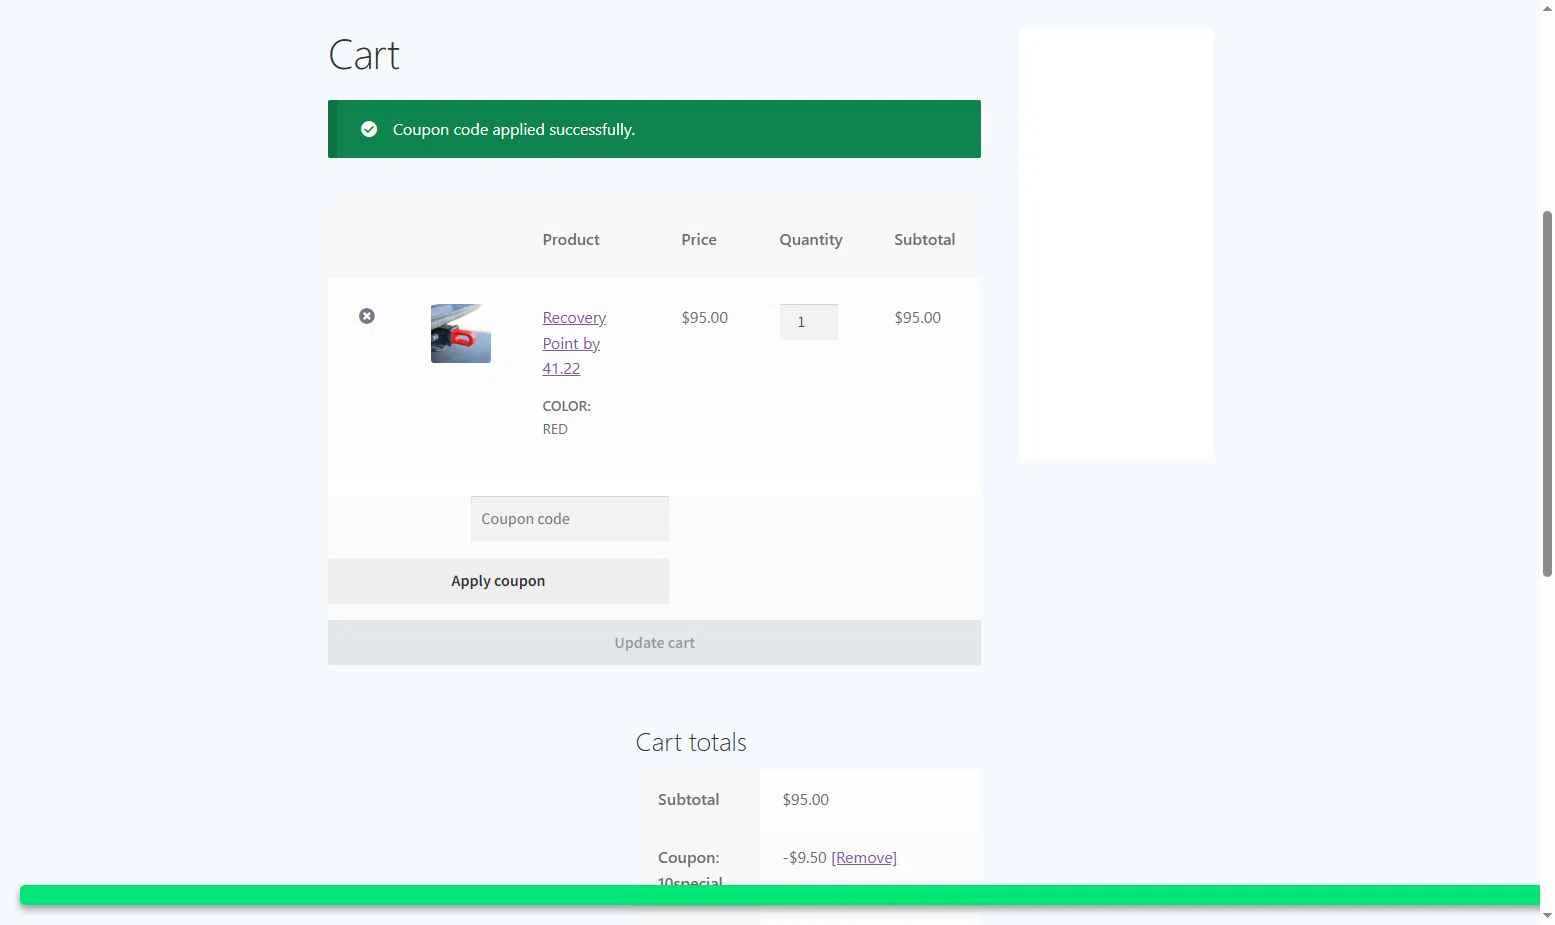The width and height of the screenshot is (1555, 925).
Task: Click the Update cart button
Action: tap(654, 643)
